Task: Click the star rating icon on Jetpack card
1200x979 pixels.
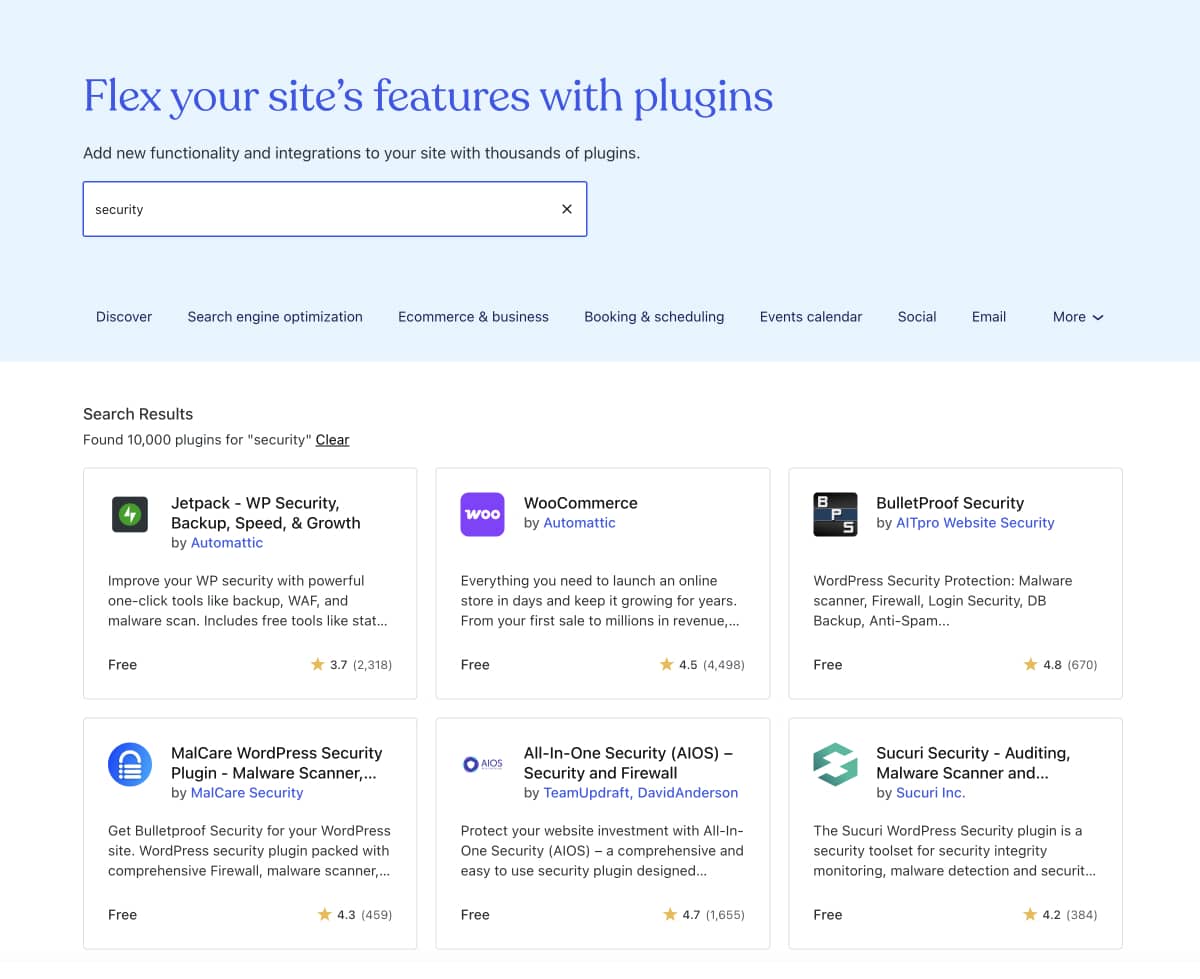Action: [318, 664]
